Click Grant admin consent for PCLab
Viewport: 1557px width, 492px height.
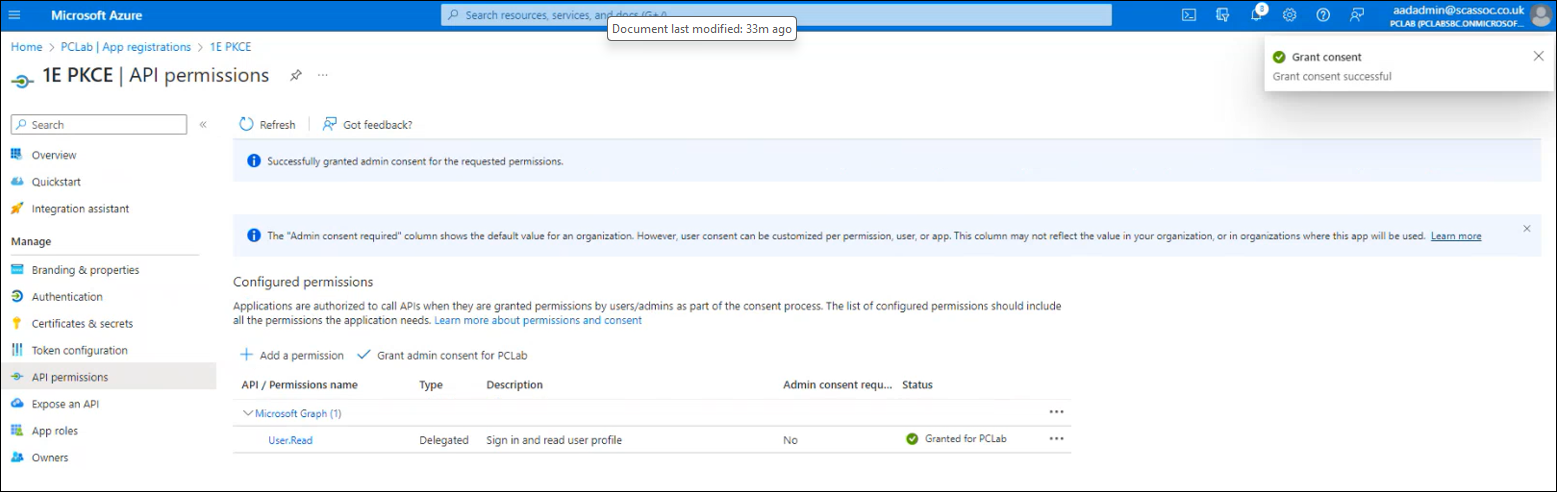point(442,356)
